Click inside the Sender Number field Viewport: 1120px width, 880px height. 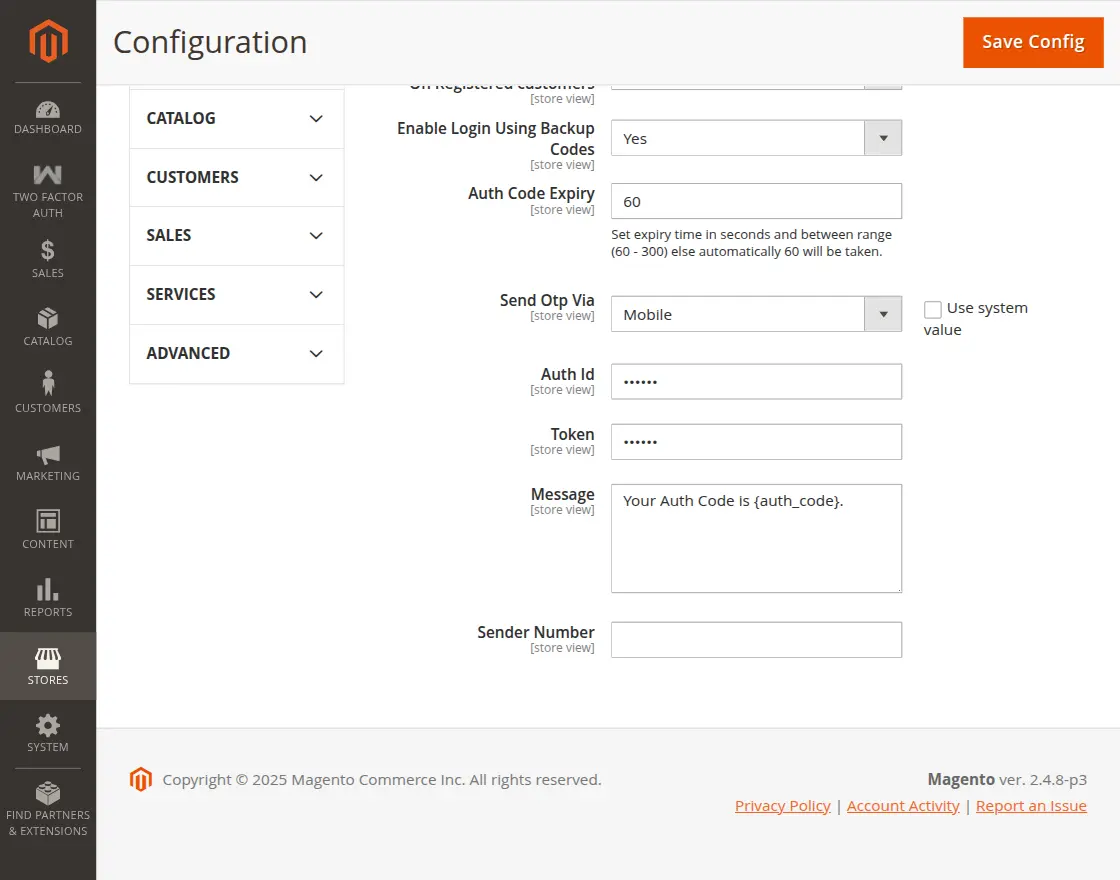point(755,640)
